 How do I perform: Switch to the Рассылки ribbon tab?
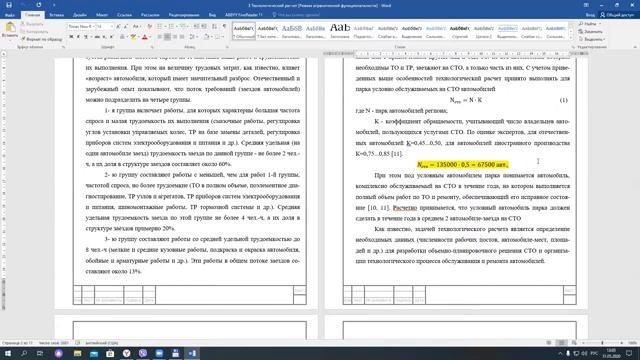click(150, 15)
